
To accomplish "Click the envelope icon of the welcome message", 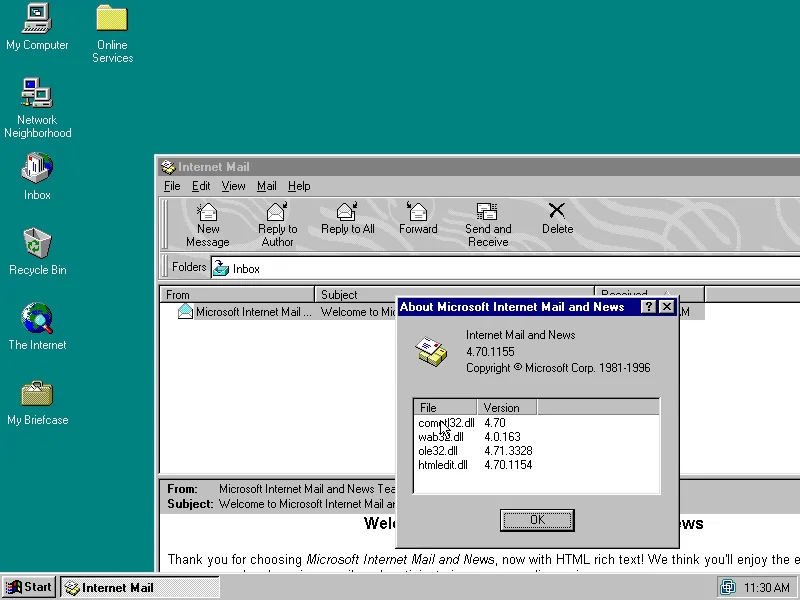I will [185, 311].
